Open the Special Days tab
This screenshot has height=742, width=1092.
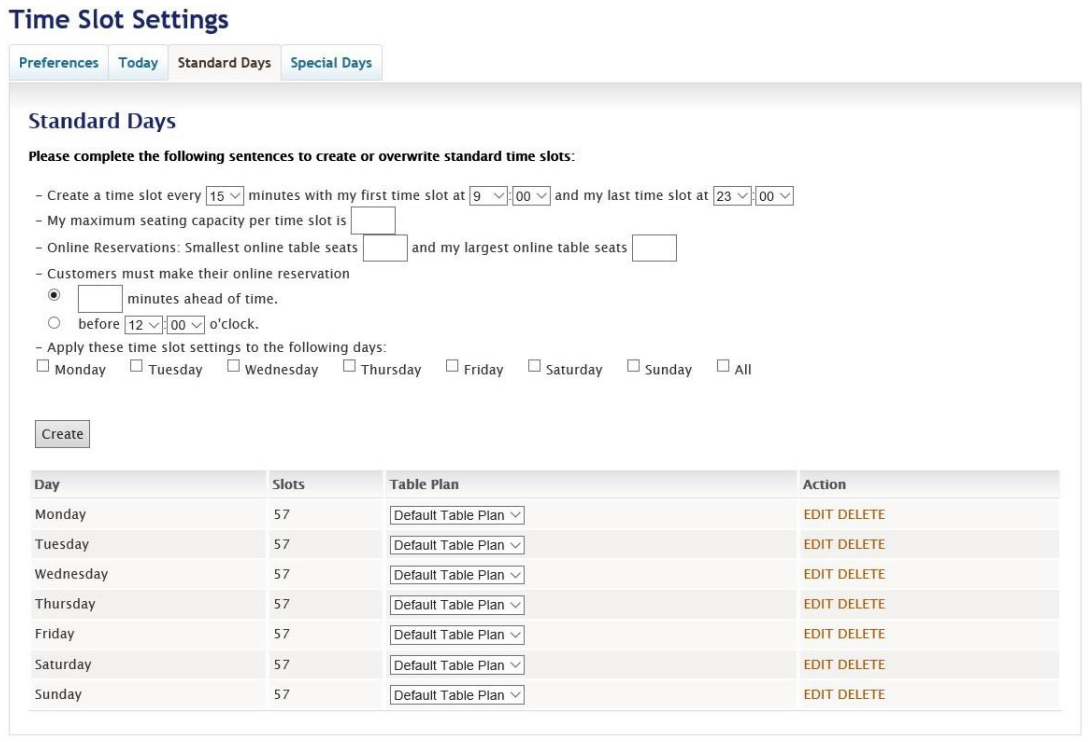tap(331, 63)
